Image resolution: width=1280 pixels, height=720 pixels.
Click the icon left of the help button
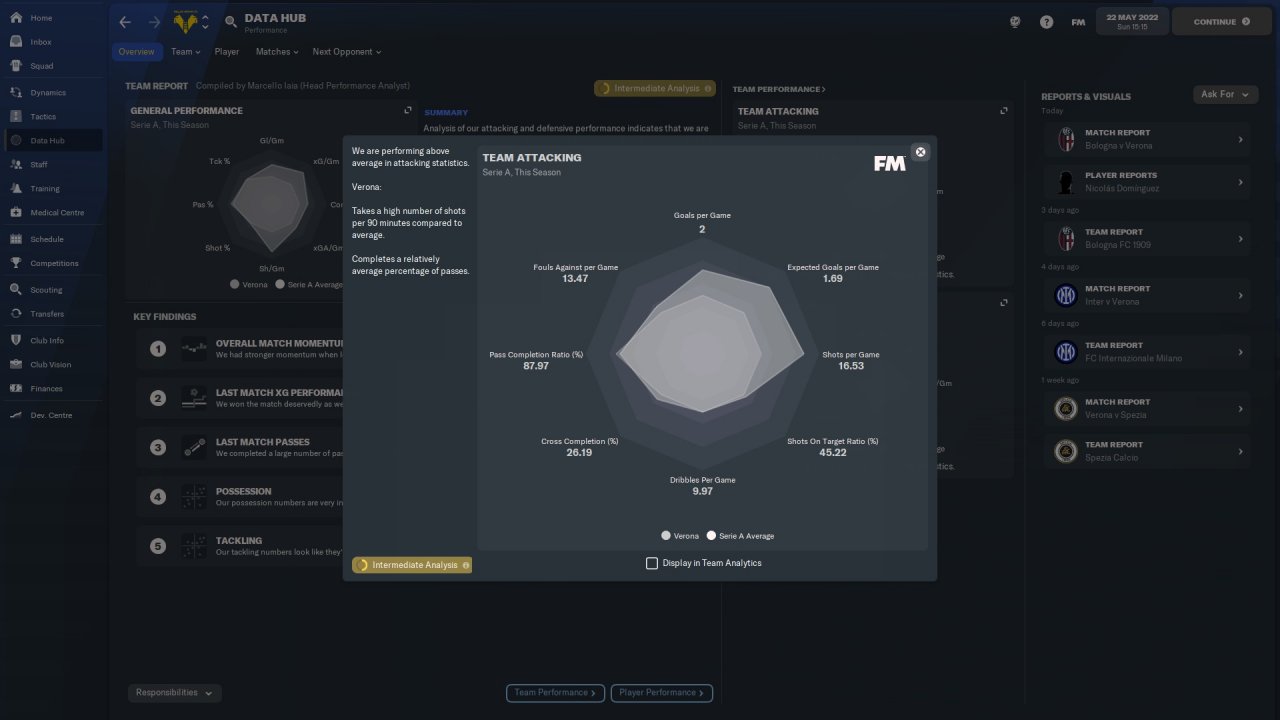click(x=1017, y=22)
